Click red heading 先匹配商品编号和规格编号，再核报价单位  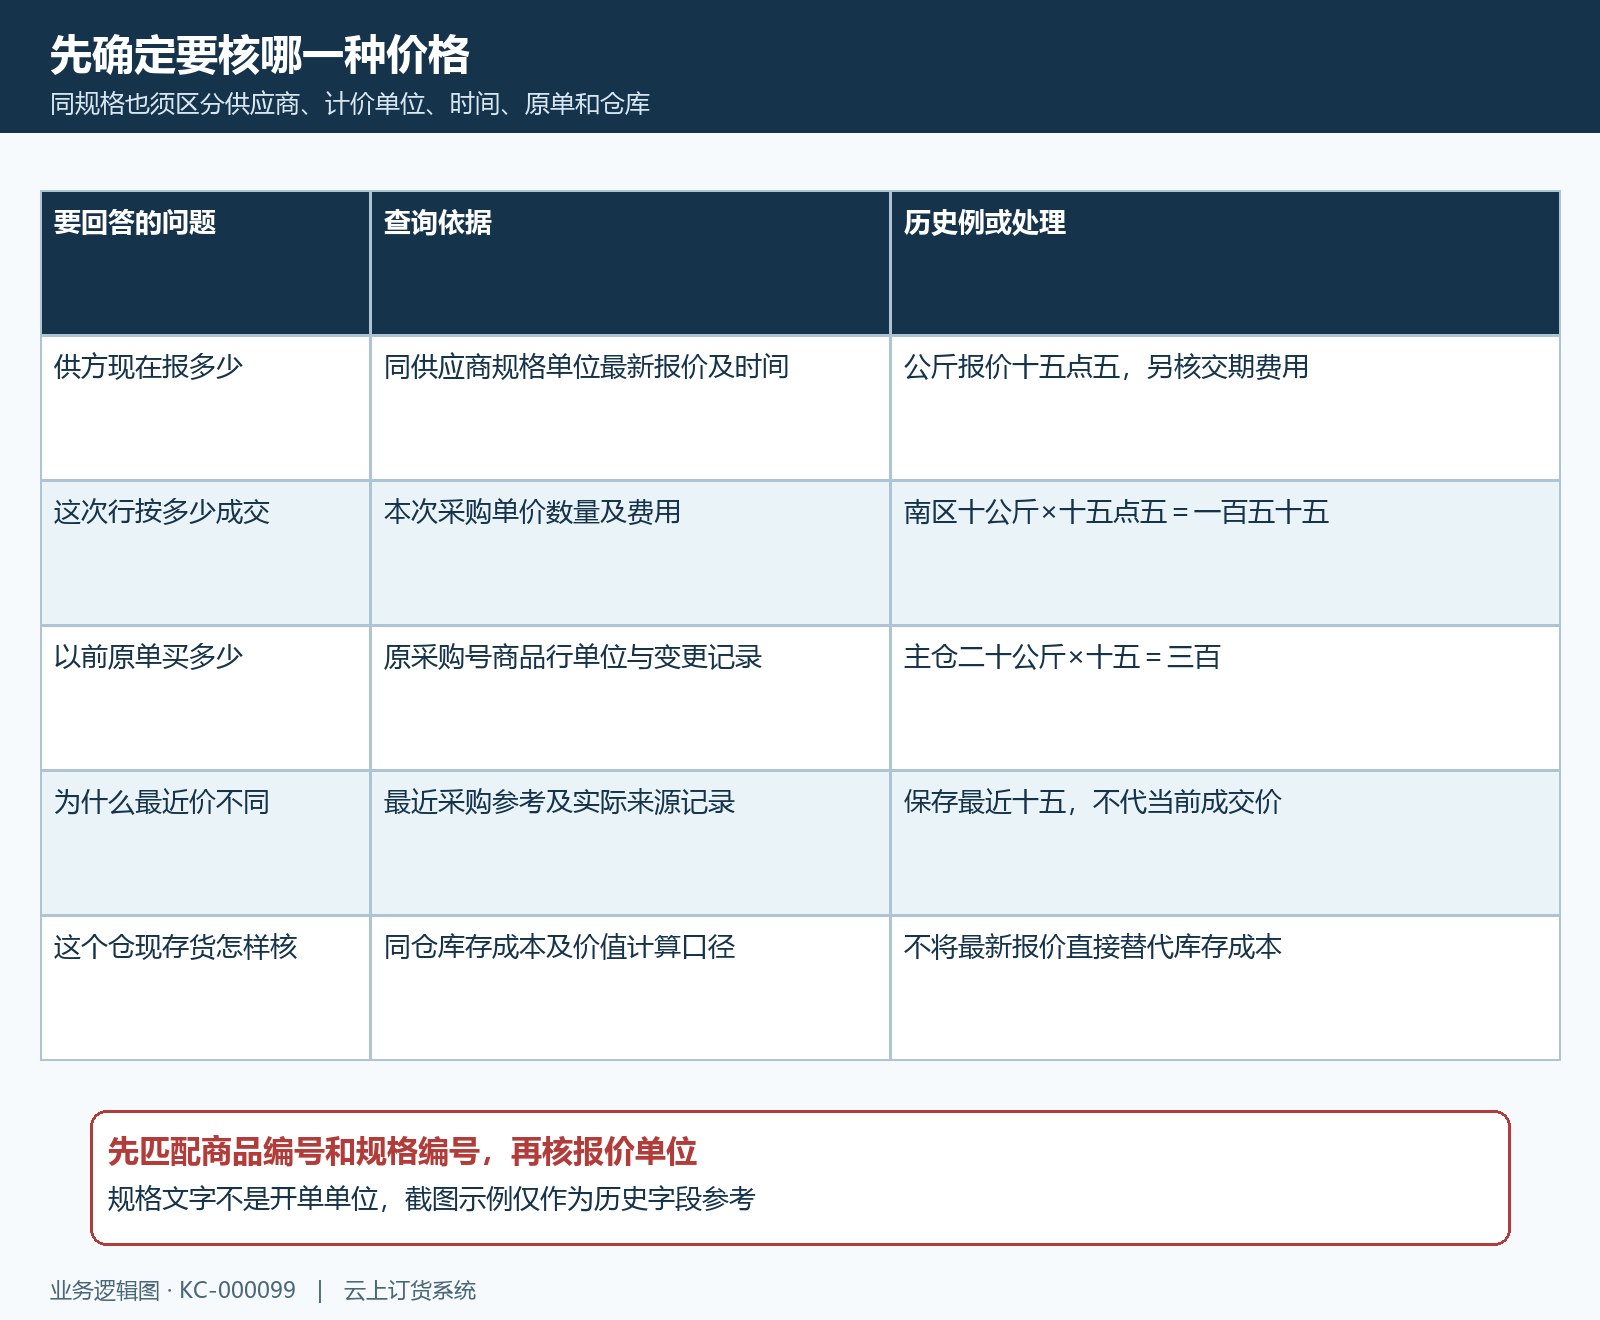402,1152
